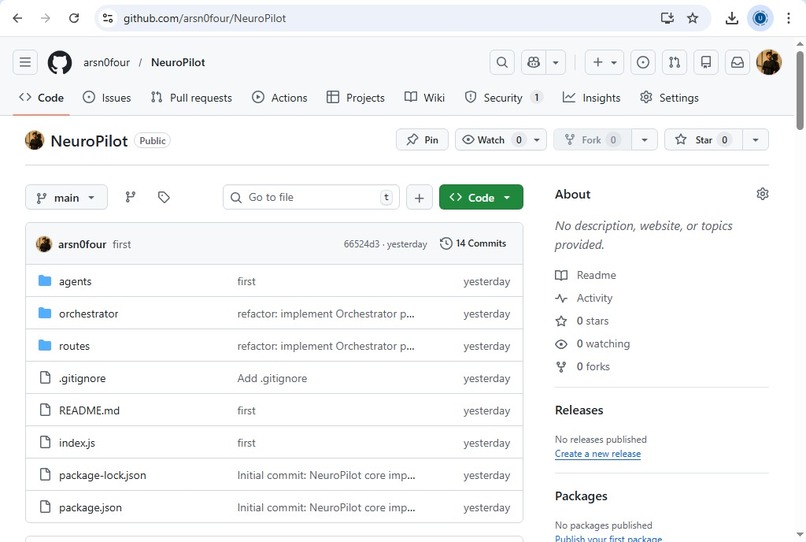This screenshot has width=806, height=542.
Task: Open the Activity link in About
Action: [584, 298]
